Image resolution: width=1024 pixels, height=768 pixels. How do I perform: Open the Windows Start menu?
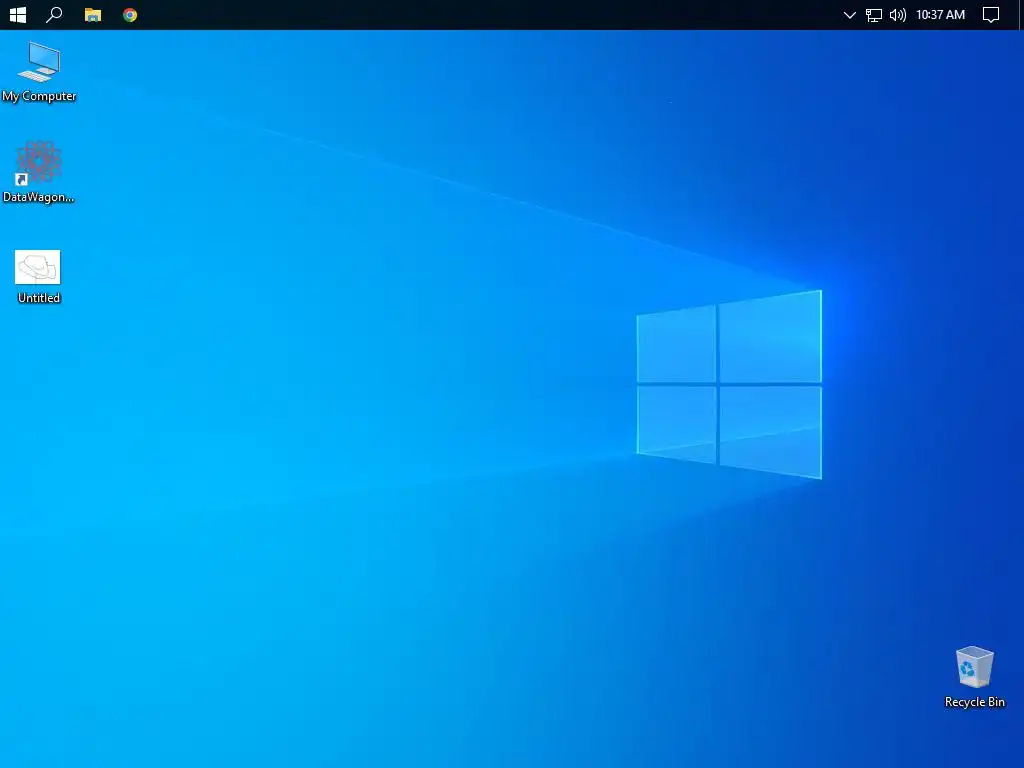point(18,14)
